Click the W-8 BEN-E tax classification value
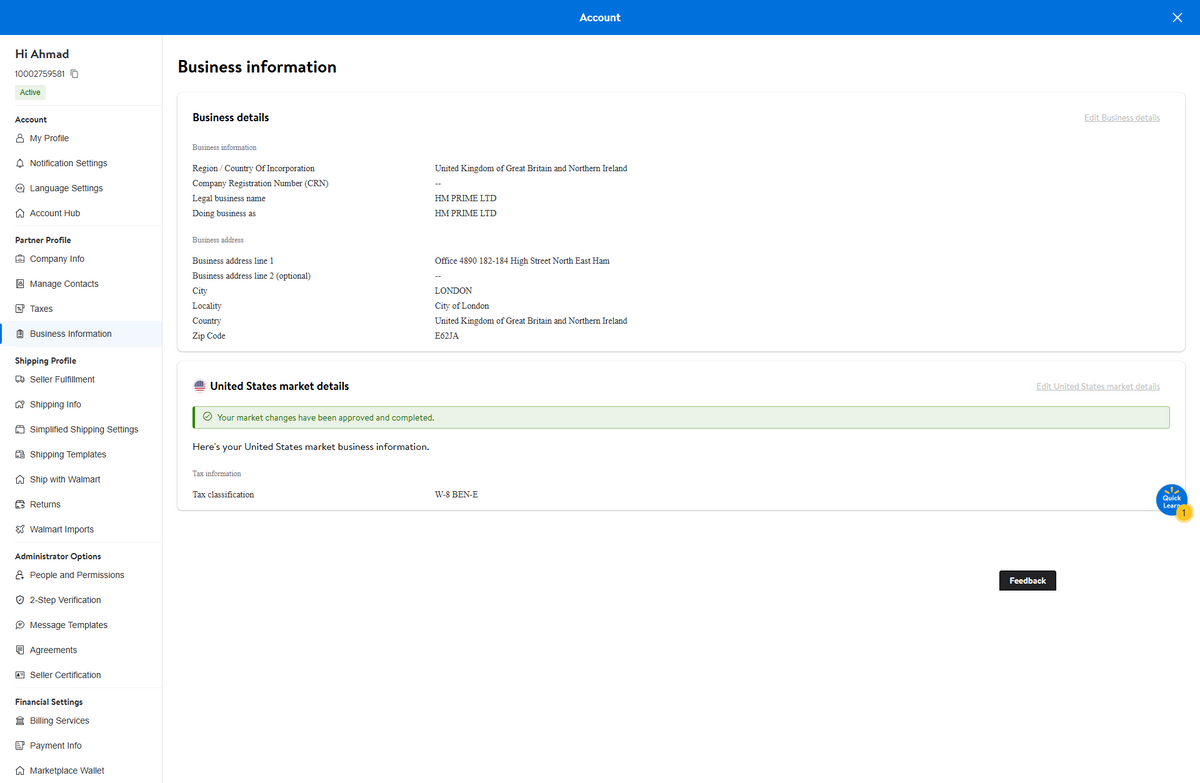Image resolution: width=1200 pixels, height=783 pixels. point(456,495)
